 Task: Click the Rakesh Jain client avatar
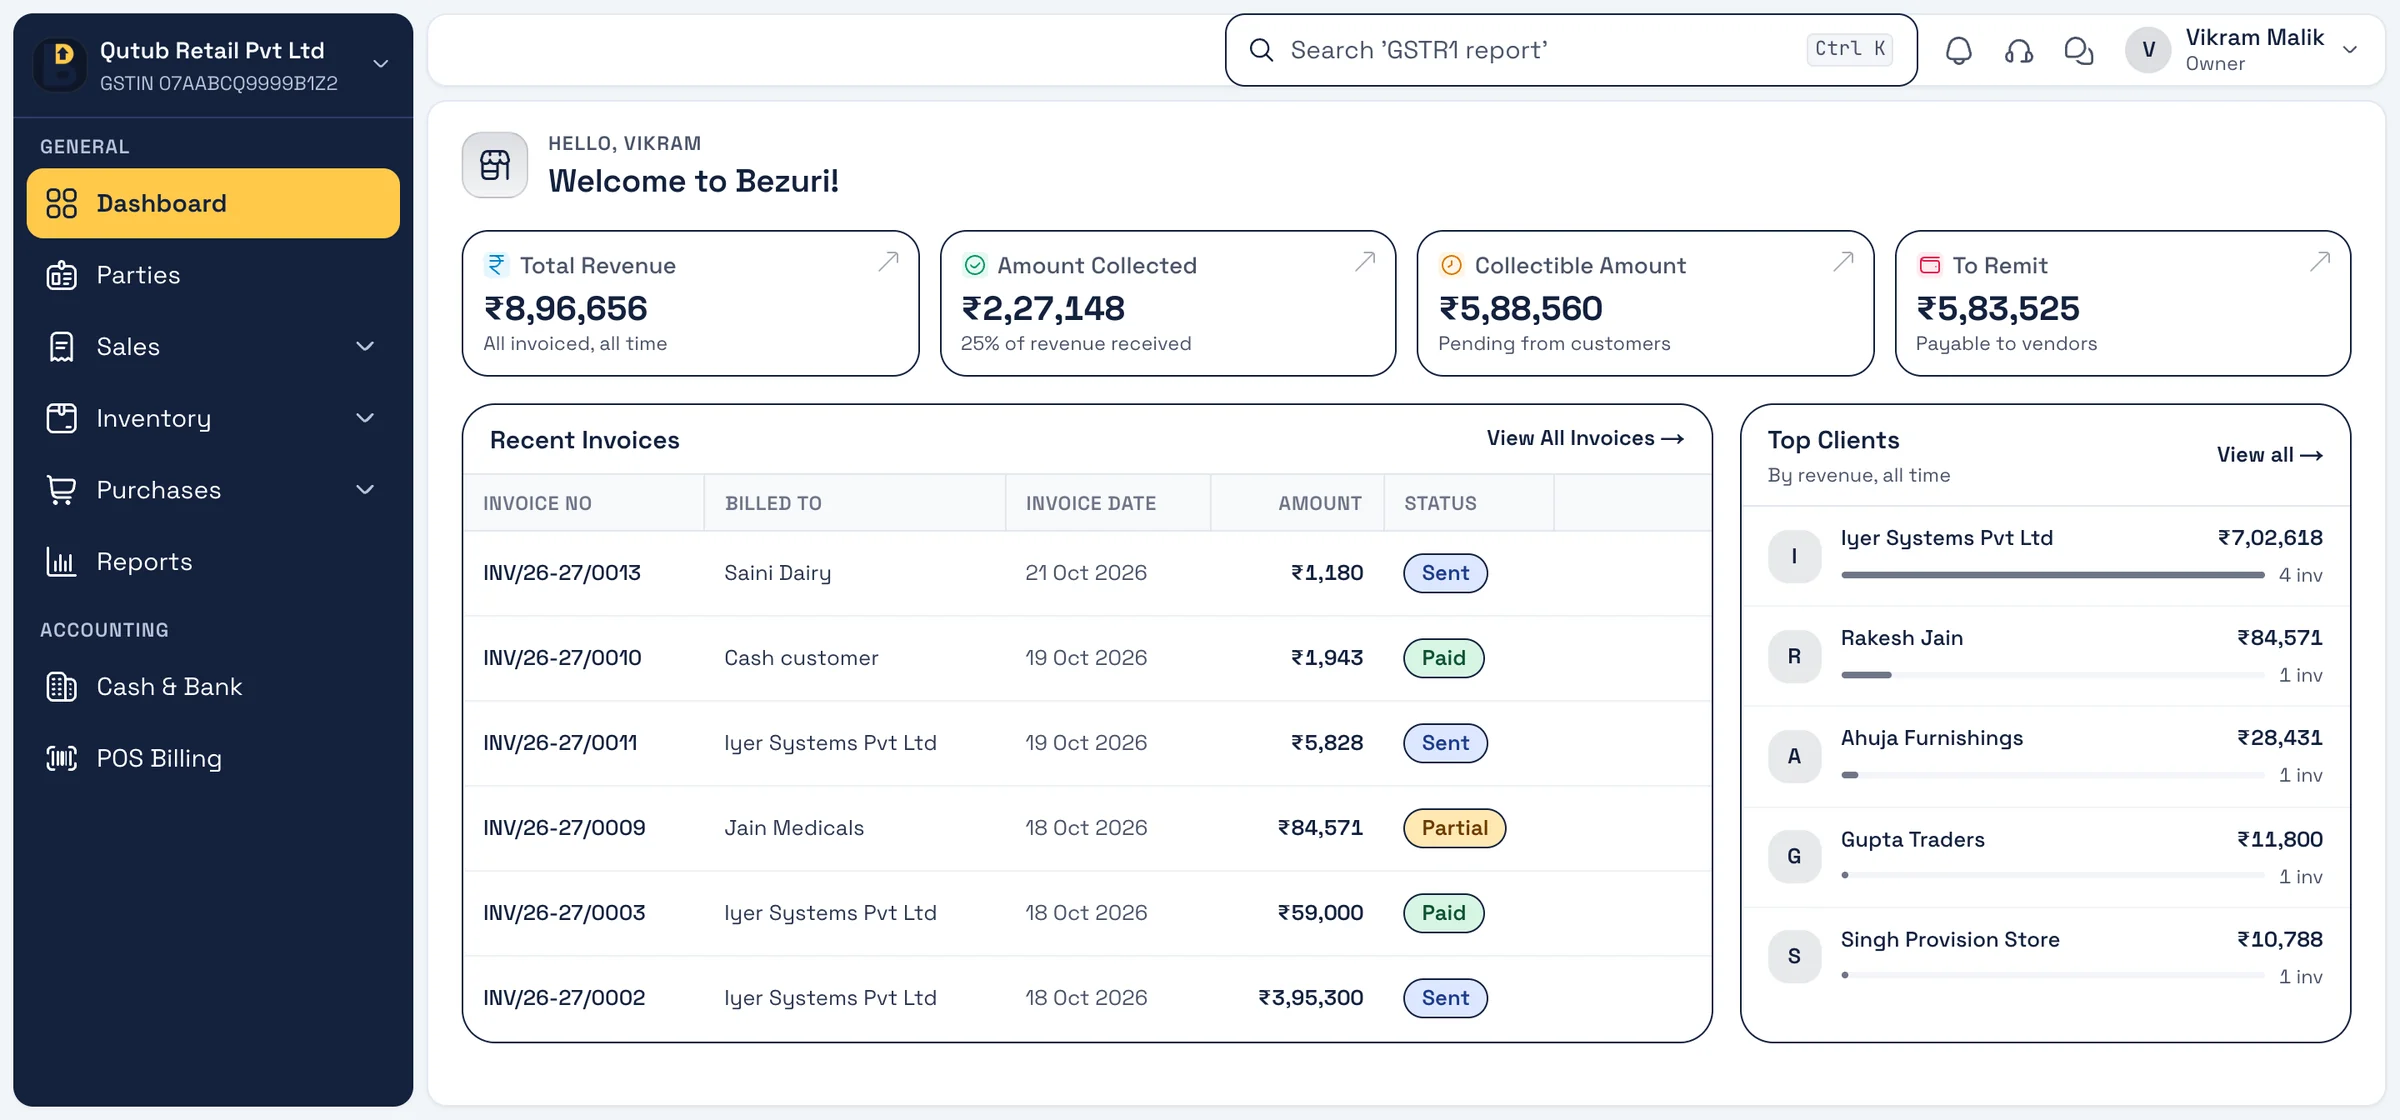point(1794,656)
